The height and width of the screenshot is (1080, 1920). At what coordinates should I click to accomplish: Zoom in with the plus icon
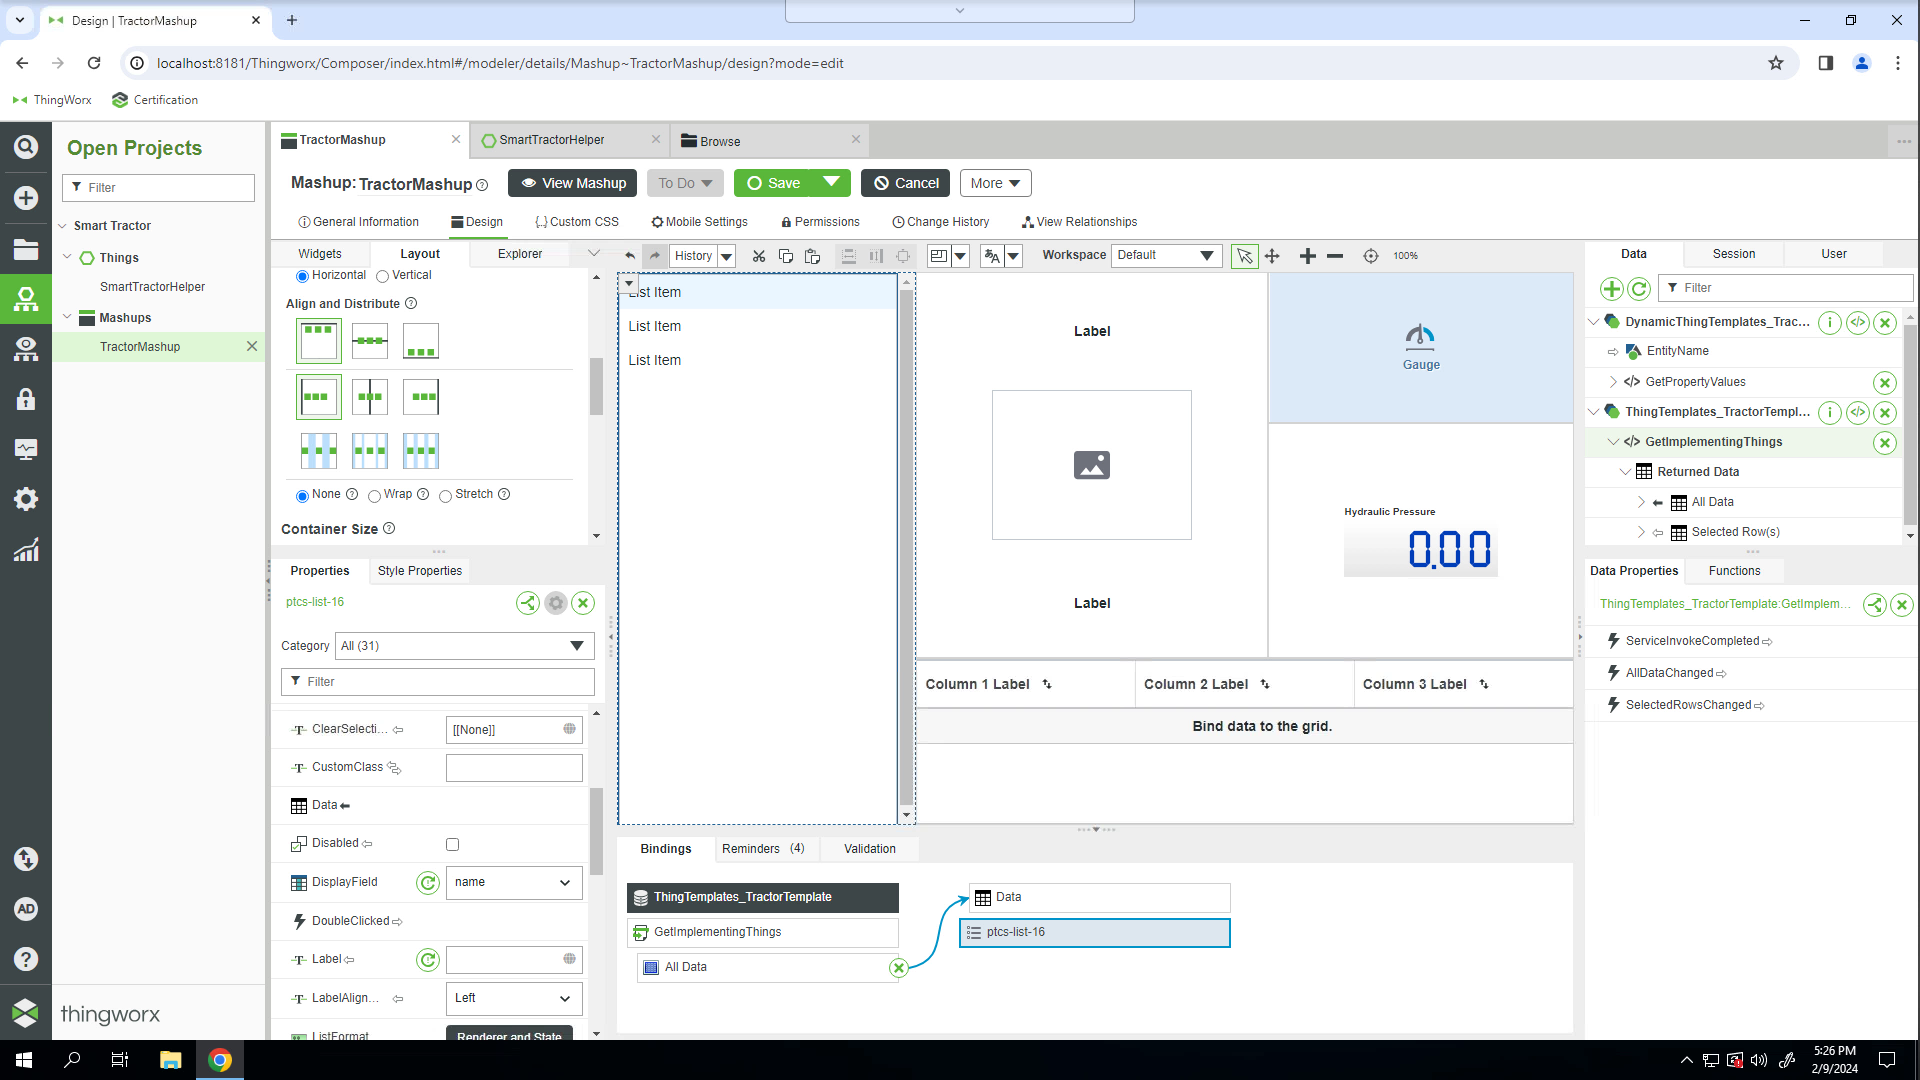pos(1307,256)
